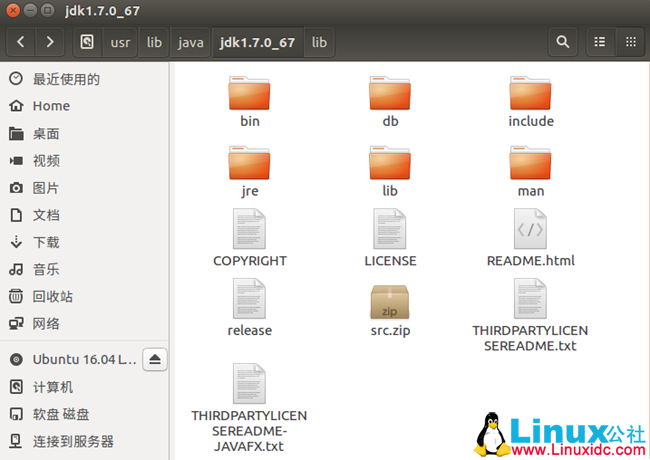Open Documents (文档) in sidebar
This screenshot has width=650, height=460.
(85, 215)
